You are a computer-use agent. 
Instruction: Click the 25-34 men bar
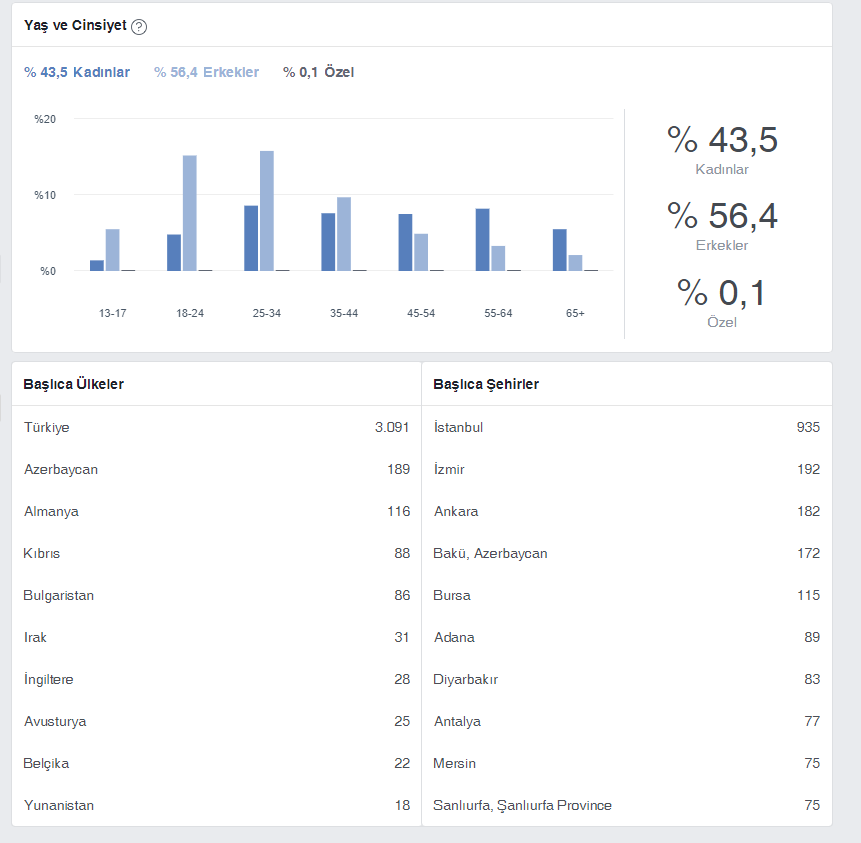tap(267, 211)
